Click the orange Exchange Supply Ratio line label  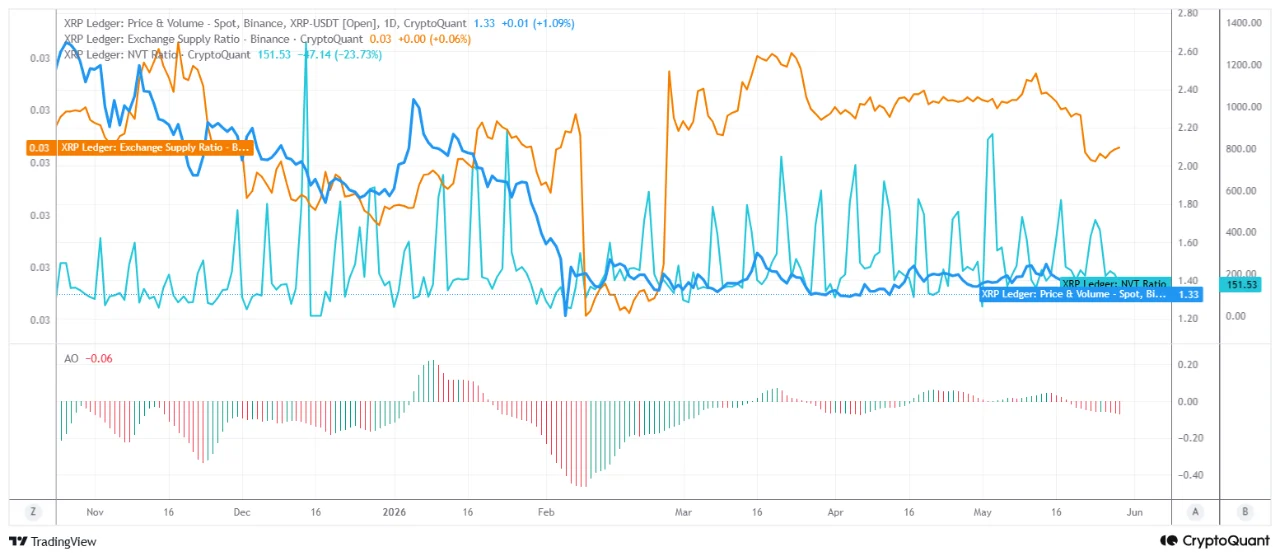pos(155,147)
